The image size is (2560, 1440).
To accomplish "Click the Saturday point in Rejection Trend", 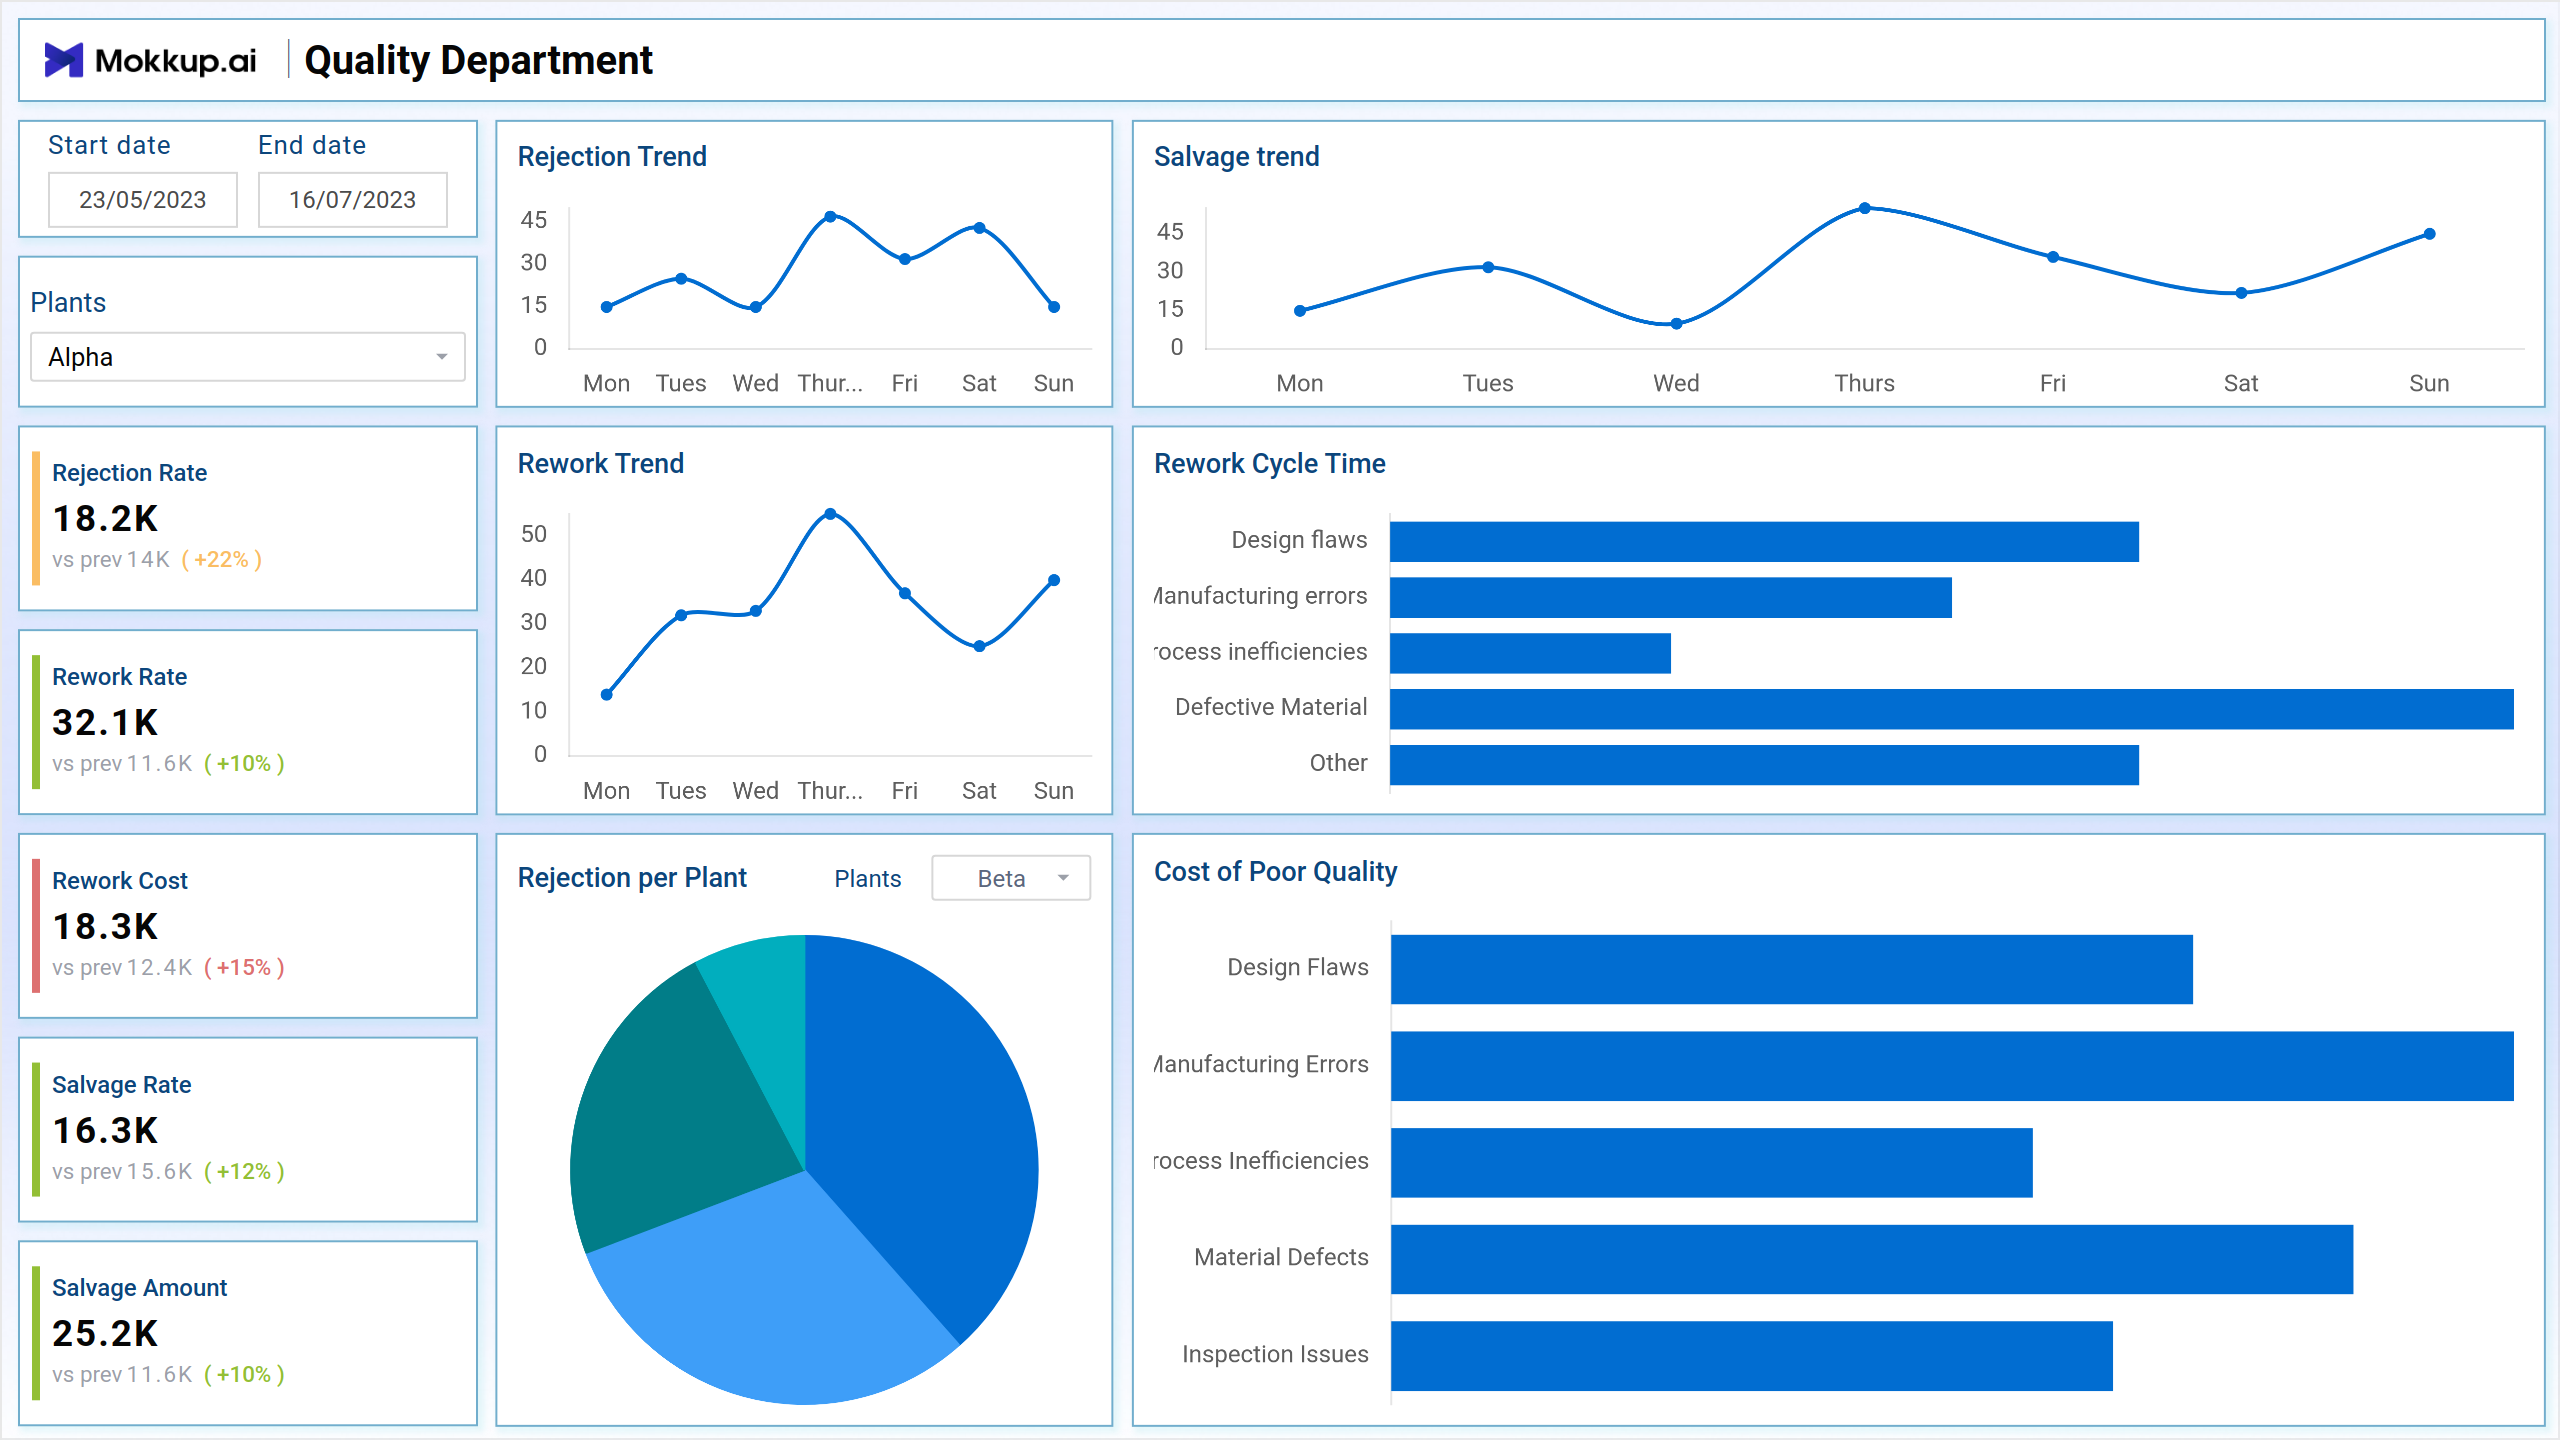I will tap(979, 228).
